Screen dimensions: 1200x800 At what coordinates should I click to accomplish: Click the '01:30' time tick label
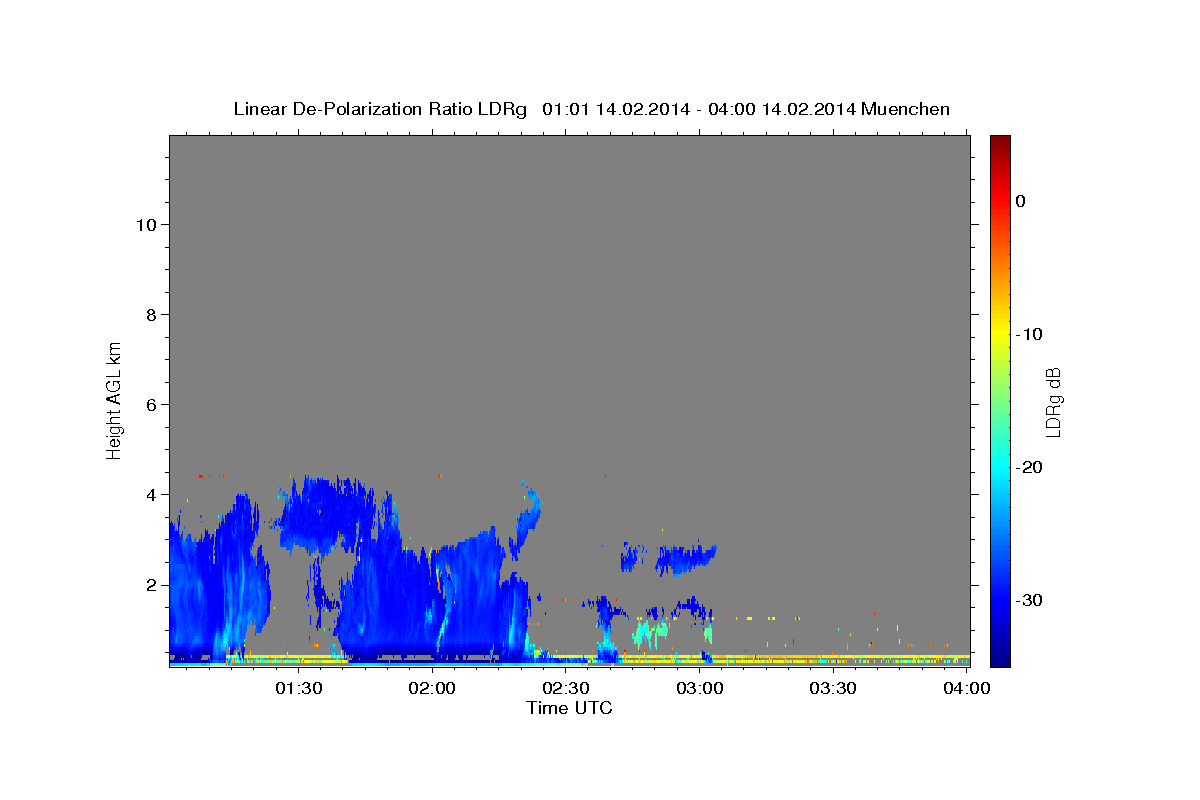coord(298,688)
